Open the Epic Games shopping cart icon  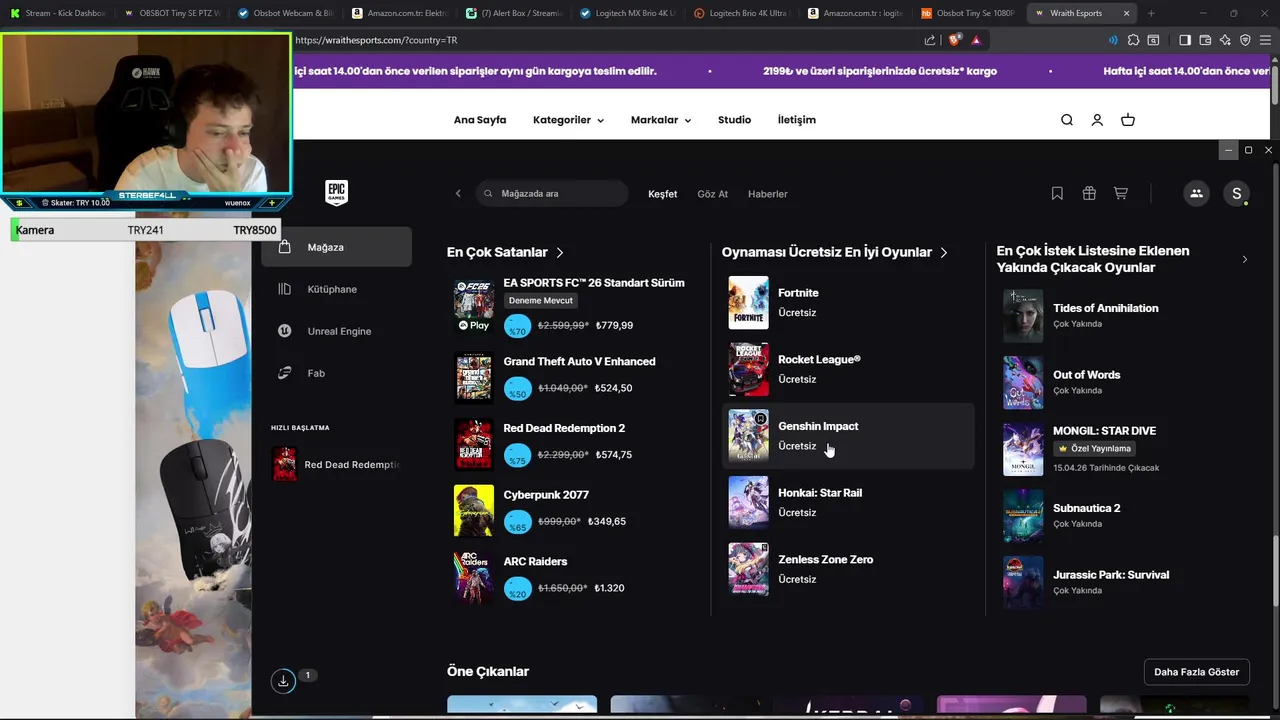pyautogui.click(x=1121, y=193)
